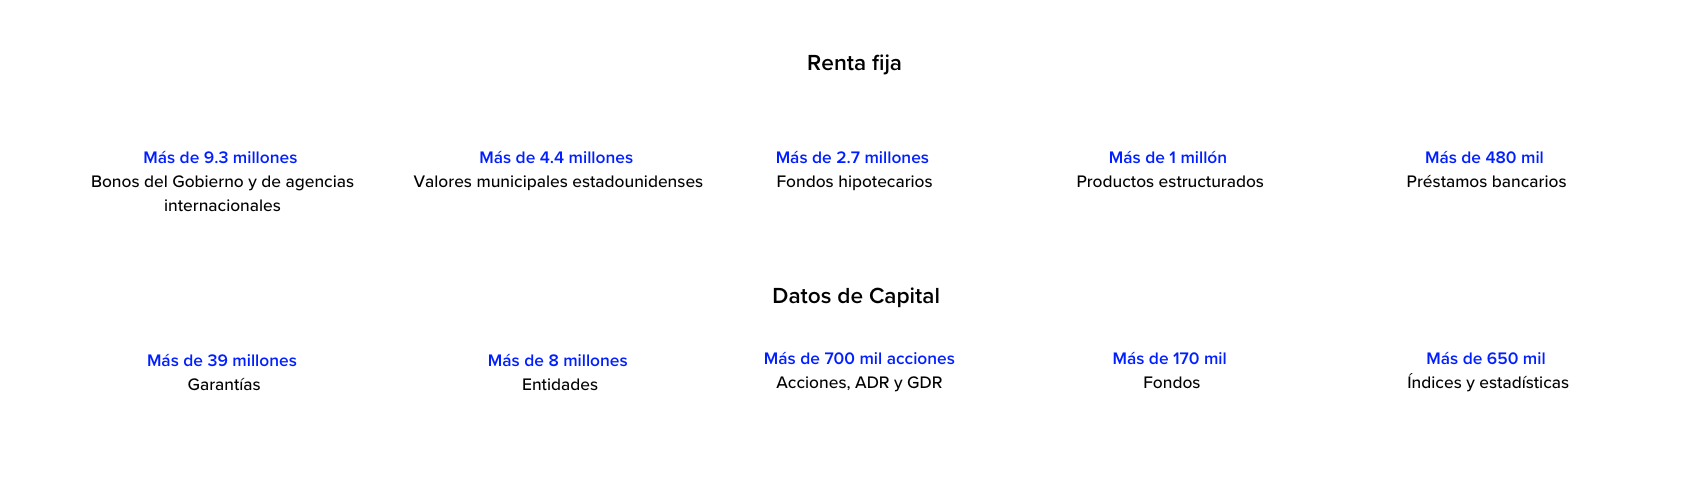The height and width of the screenshot is (500, 1700).
Task: Select 'Más de 170 mil' Fondos statistic
Action: pyautogui.click(x=1169, y=358)
